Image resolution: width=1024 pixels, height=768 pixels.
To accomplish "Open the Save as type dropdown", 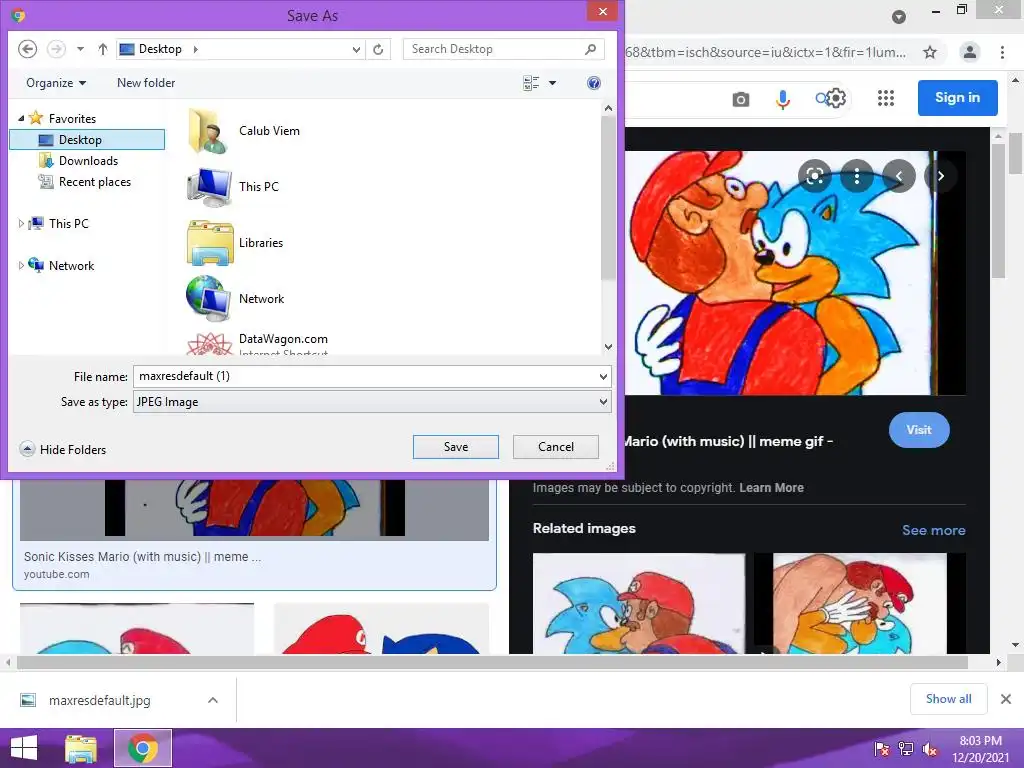I will 603,402.
